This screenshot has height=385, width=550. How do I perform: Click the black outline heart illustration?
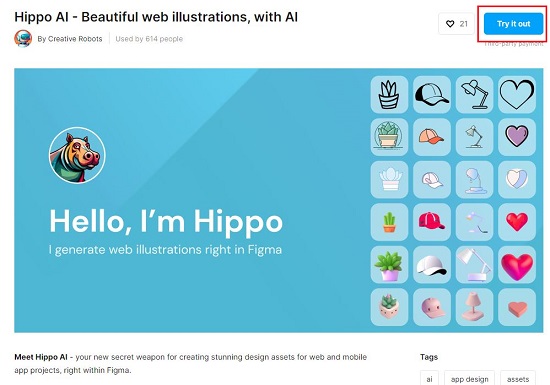tap(517, 94)
